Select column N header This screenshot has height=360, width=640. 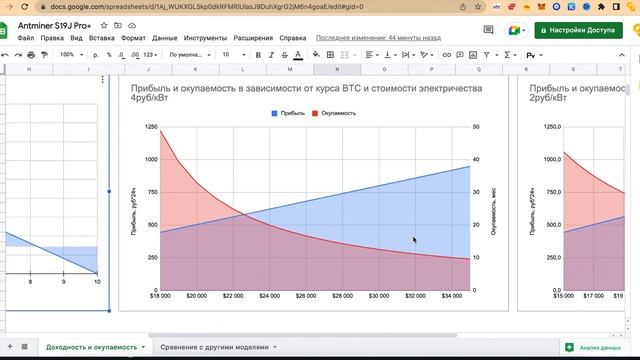tap(337, 69)
